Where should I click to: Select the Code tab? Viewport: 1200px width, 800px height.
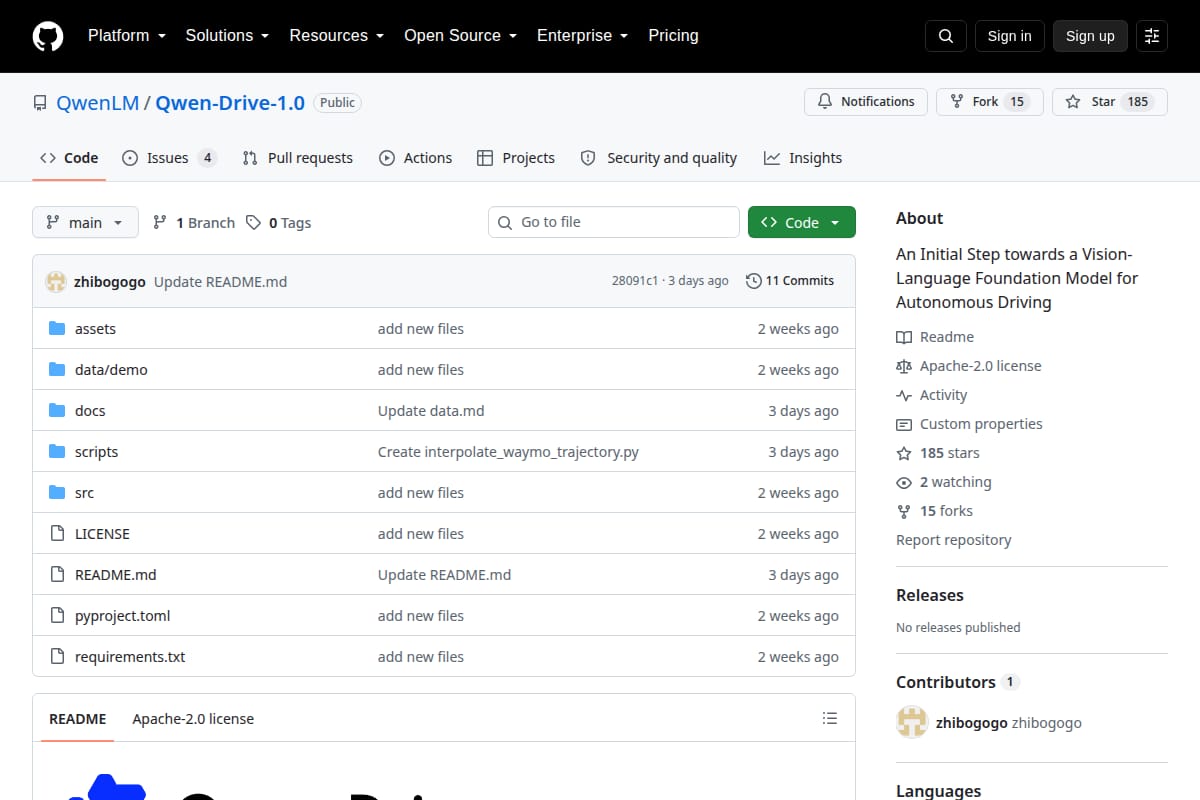[x=69, y=158]
